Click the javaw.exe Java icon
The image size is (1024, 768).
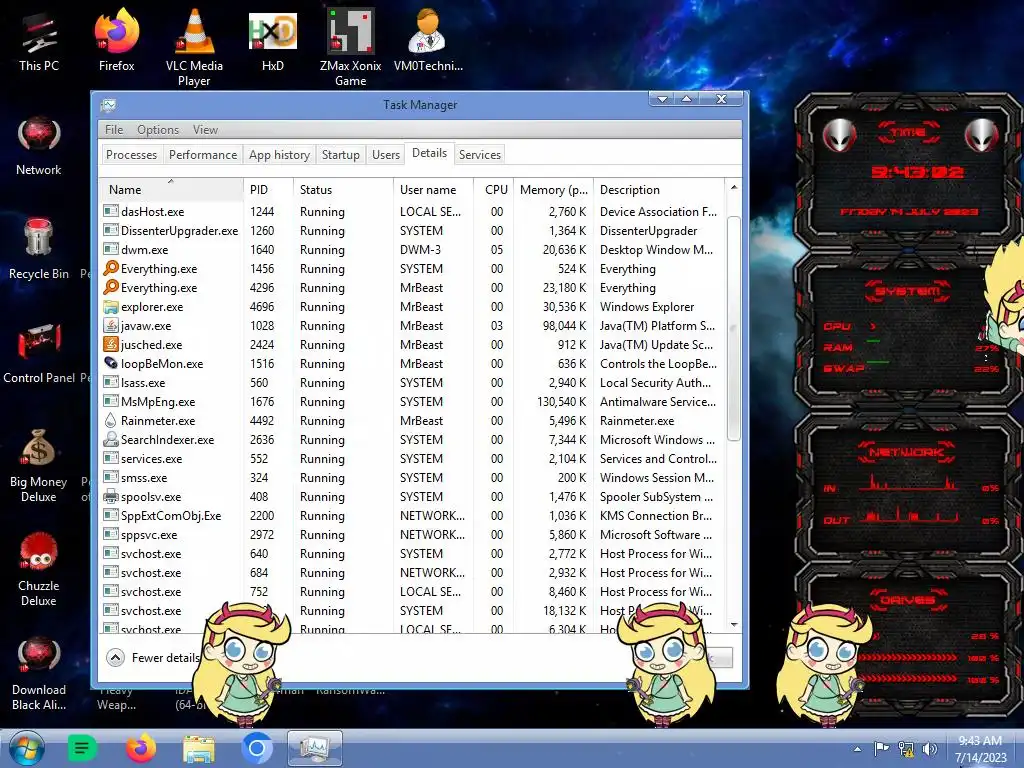(111, 325)
